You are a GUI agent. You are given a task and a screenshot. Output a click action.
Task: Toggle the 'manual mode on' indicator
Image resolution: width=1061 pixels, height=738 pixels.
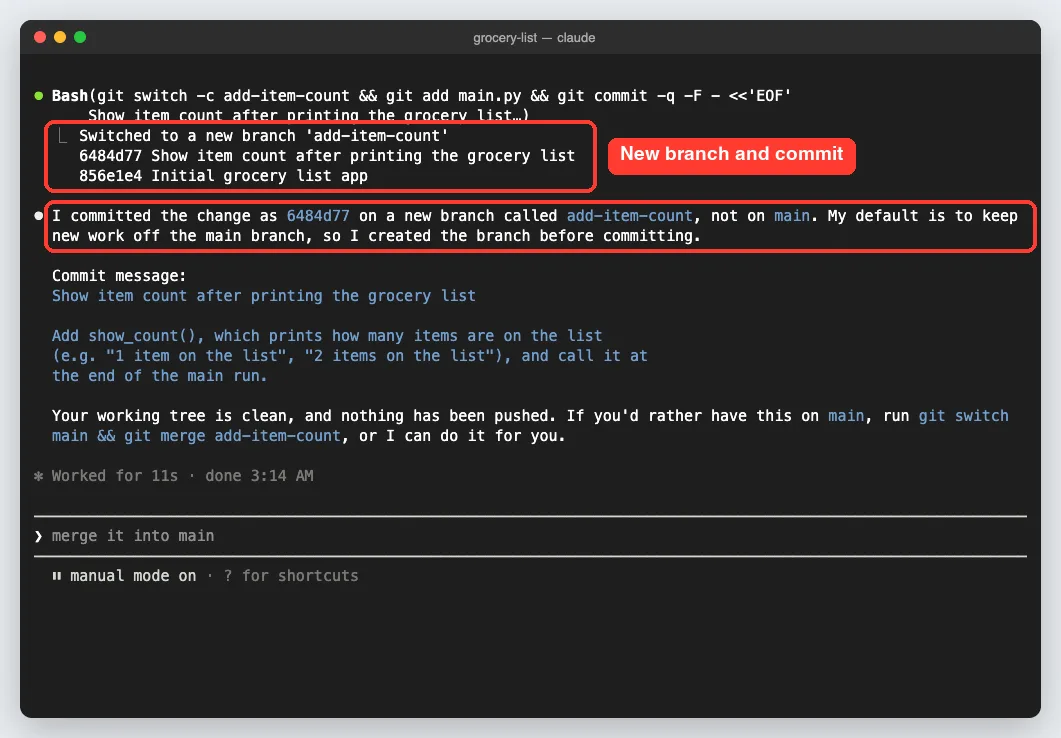(133, 576)
